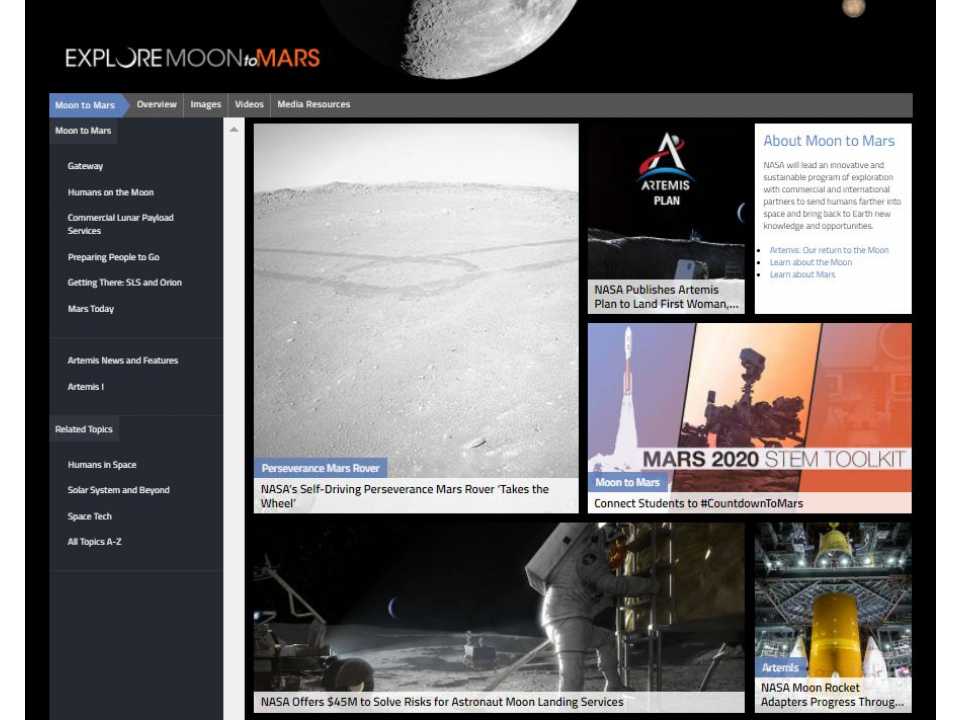Open the Gateway sidebar link

85,165
